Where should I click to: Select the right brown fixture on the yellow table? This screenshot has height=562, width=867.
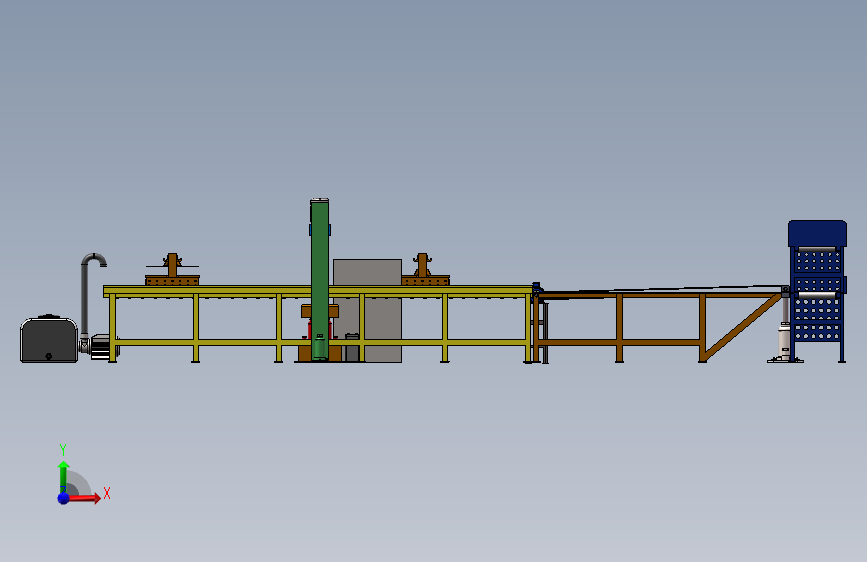point(425,271)
